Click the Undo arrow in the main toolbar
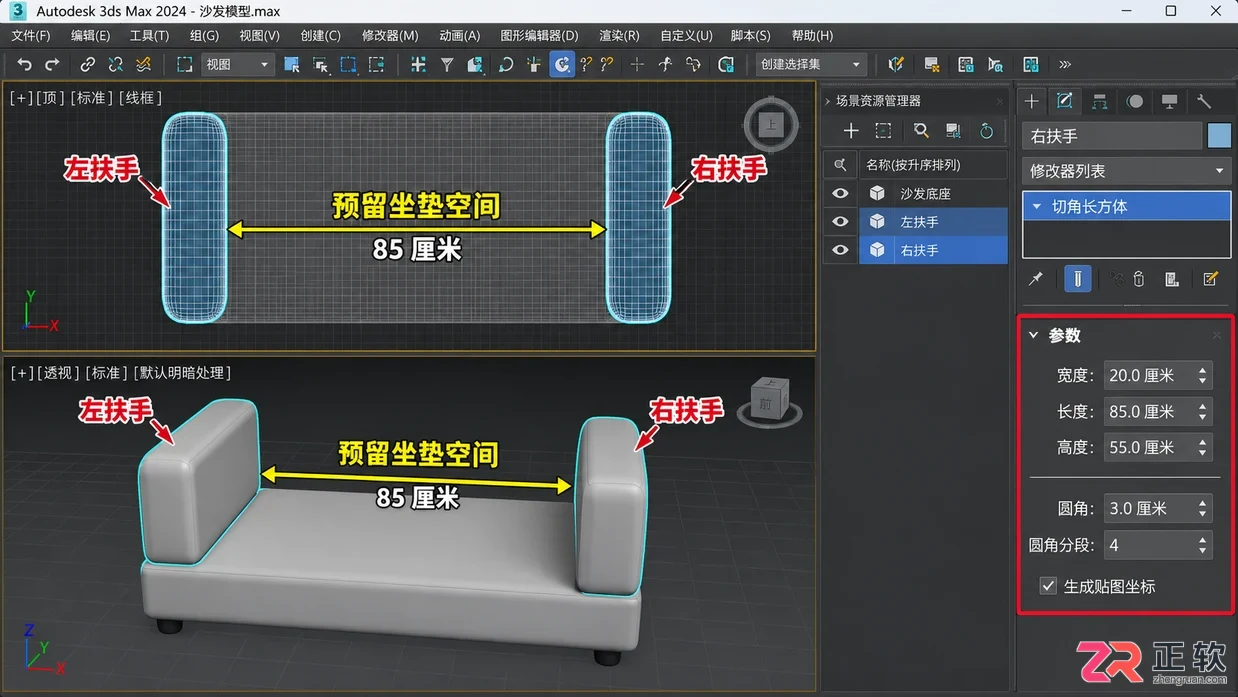Viewport: 1238px width, 697px height. click(25, 64)
